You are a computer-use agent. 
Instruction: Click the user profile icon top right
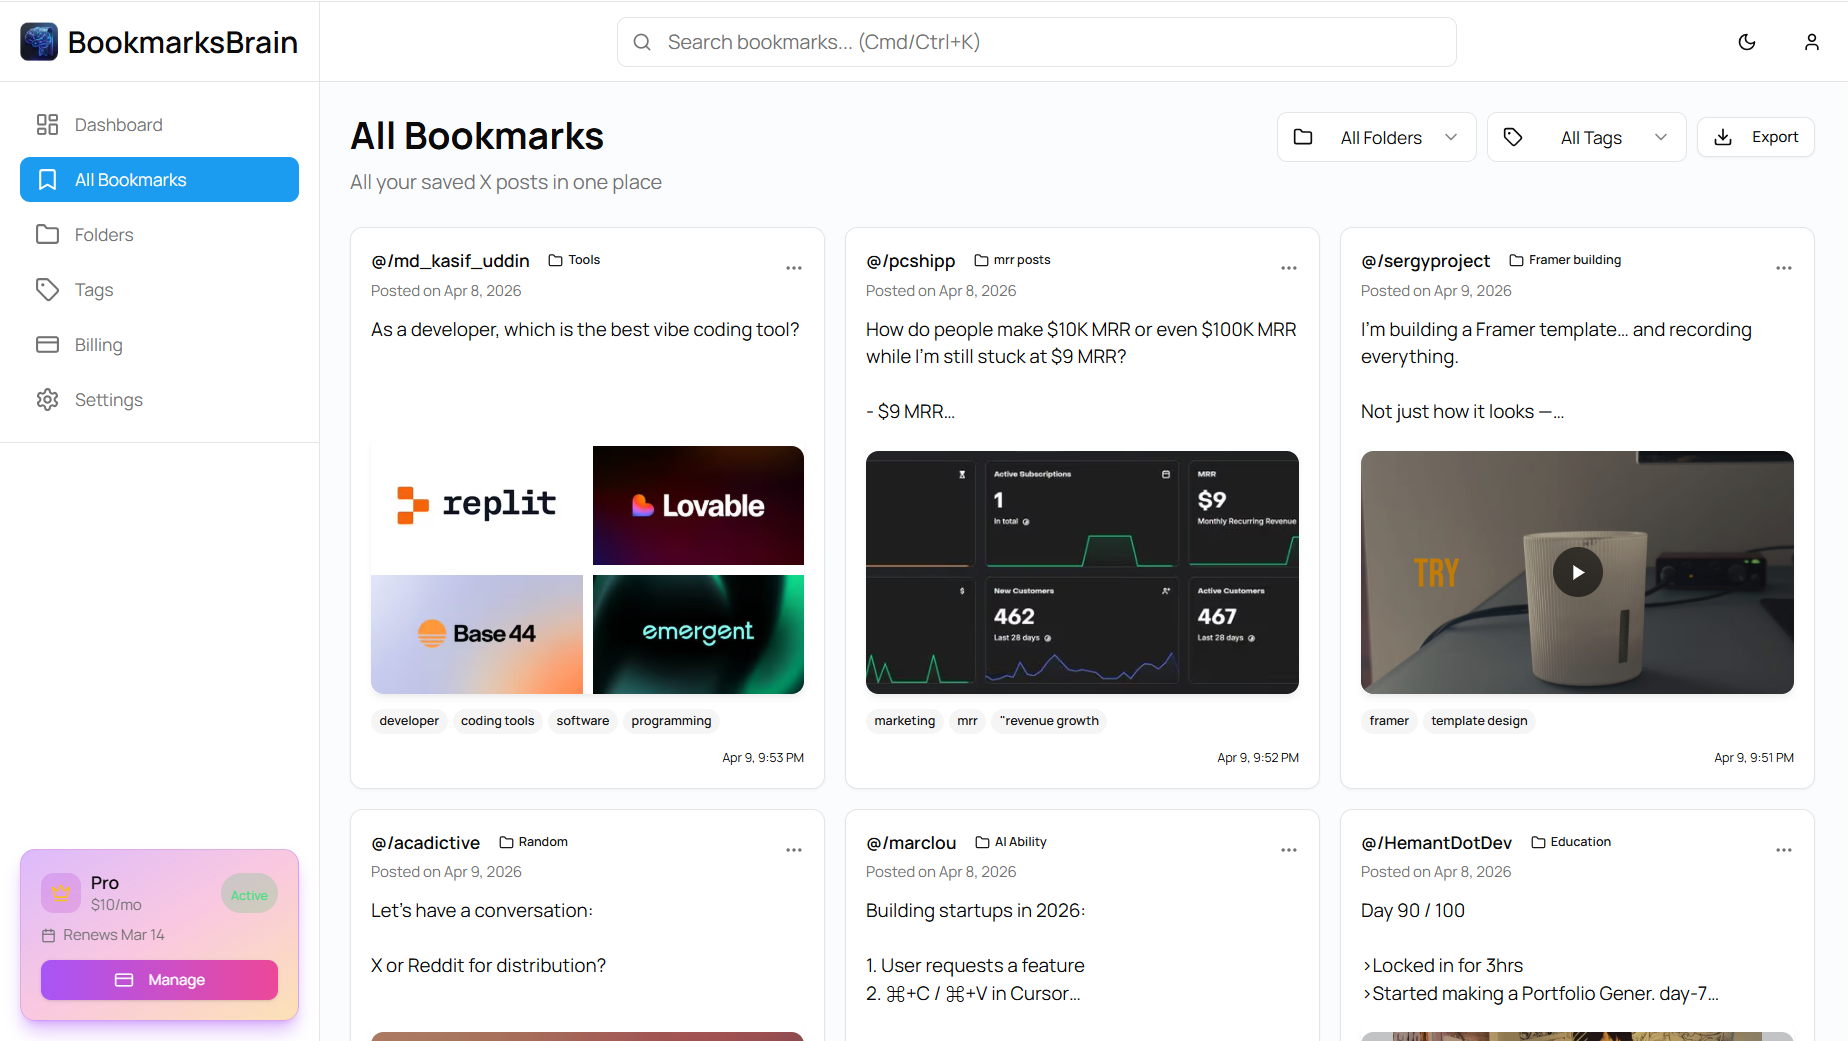(x=1812, y=42)
